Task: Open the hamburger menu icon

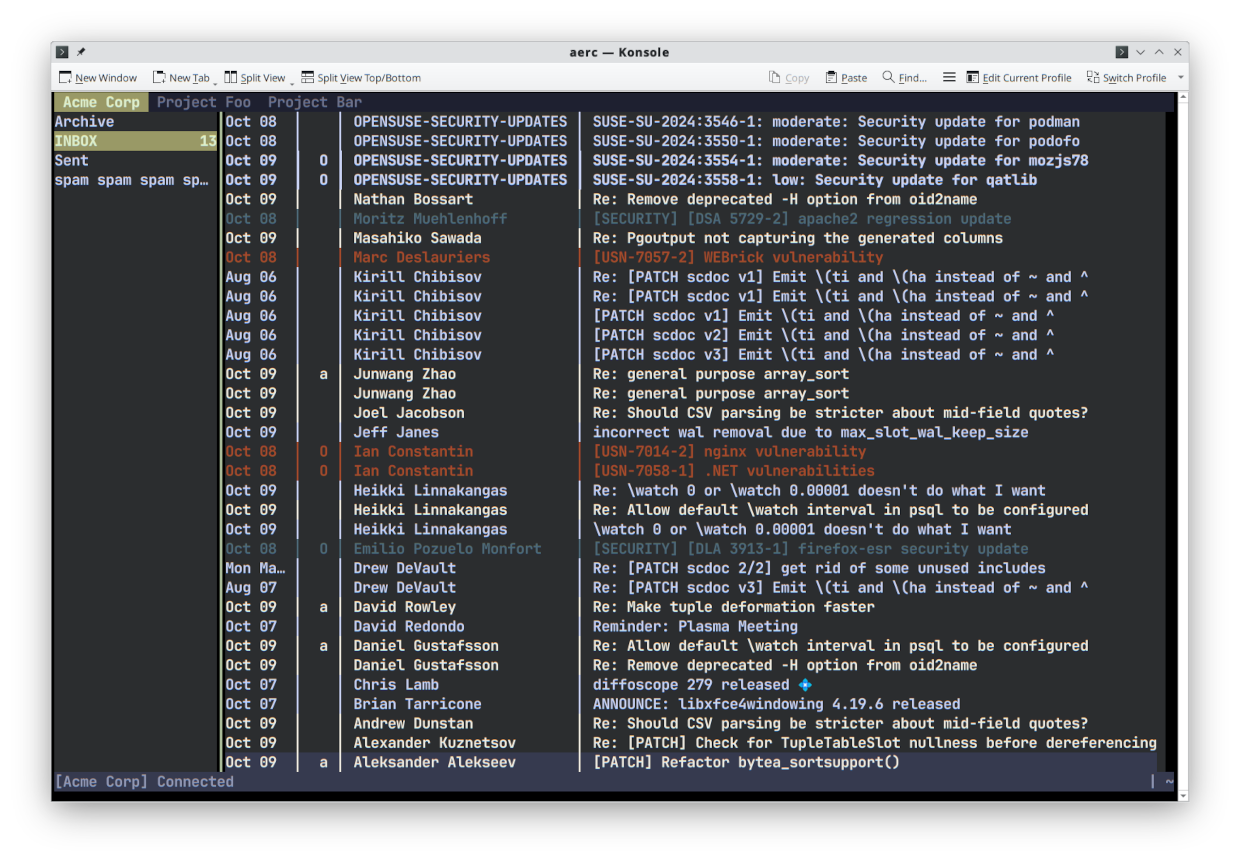Action: (949, 78)
